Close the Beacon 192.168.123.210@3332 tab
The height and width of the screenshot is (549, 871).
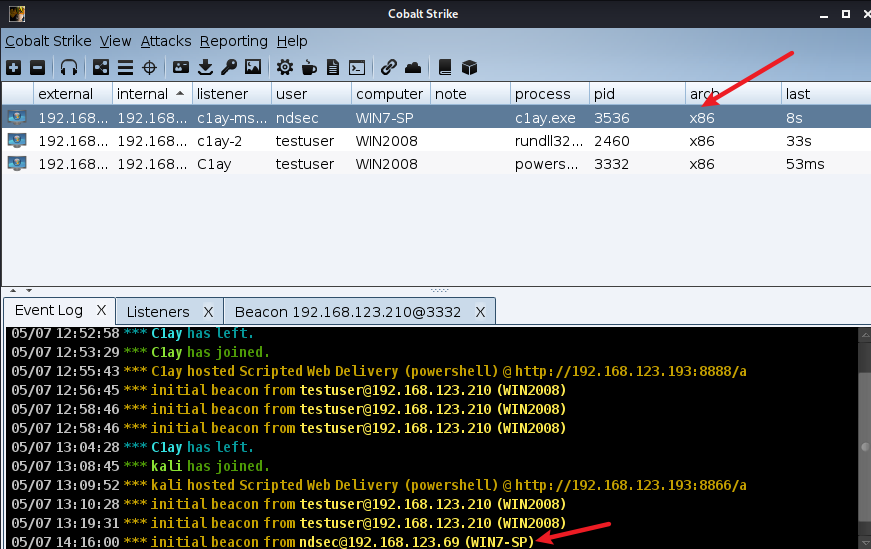(480, 312)
